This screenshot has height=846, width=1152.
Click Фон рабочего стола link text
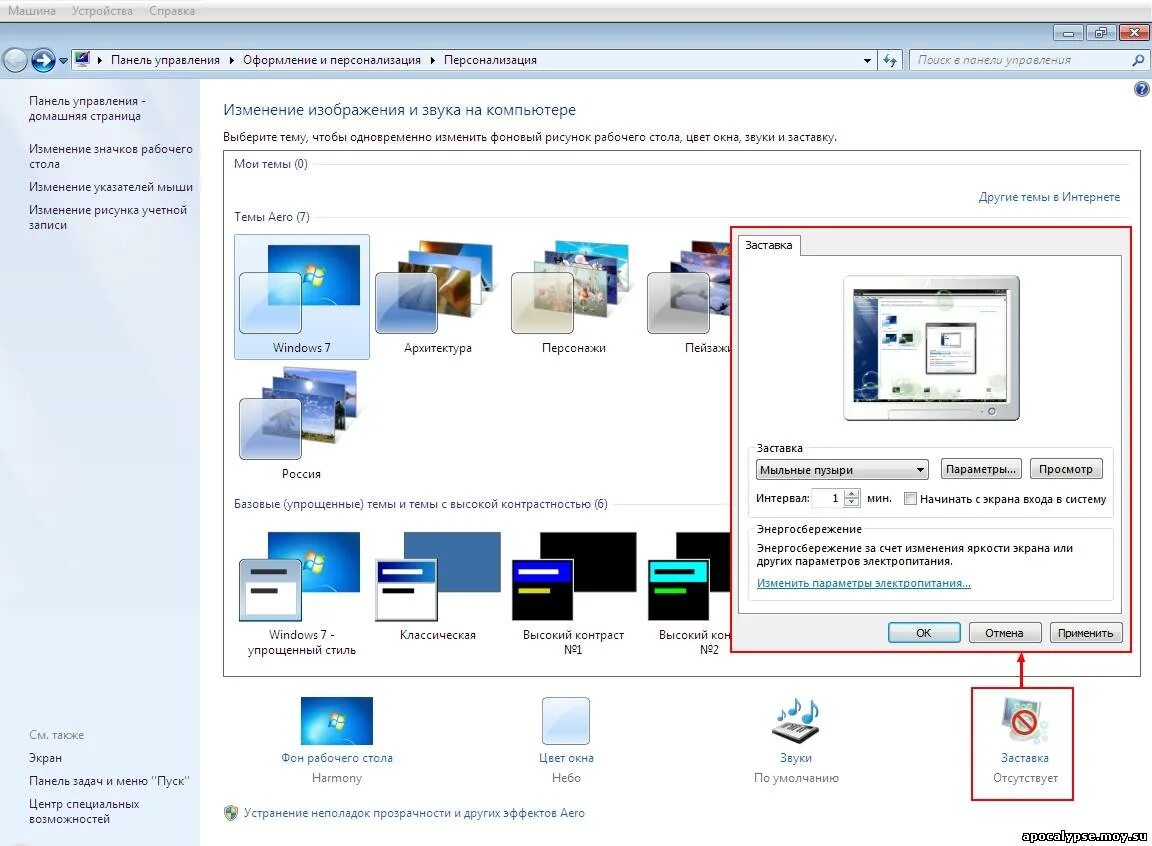pyautogui.click(x=336, y=758)
